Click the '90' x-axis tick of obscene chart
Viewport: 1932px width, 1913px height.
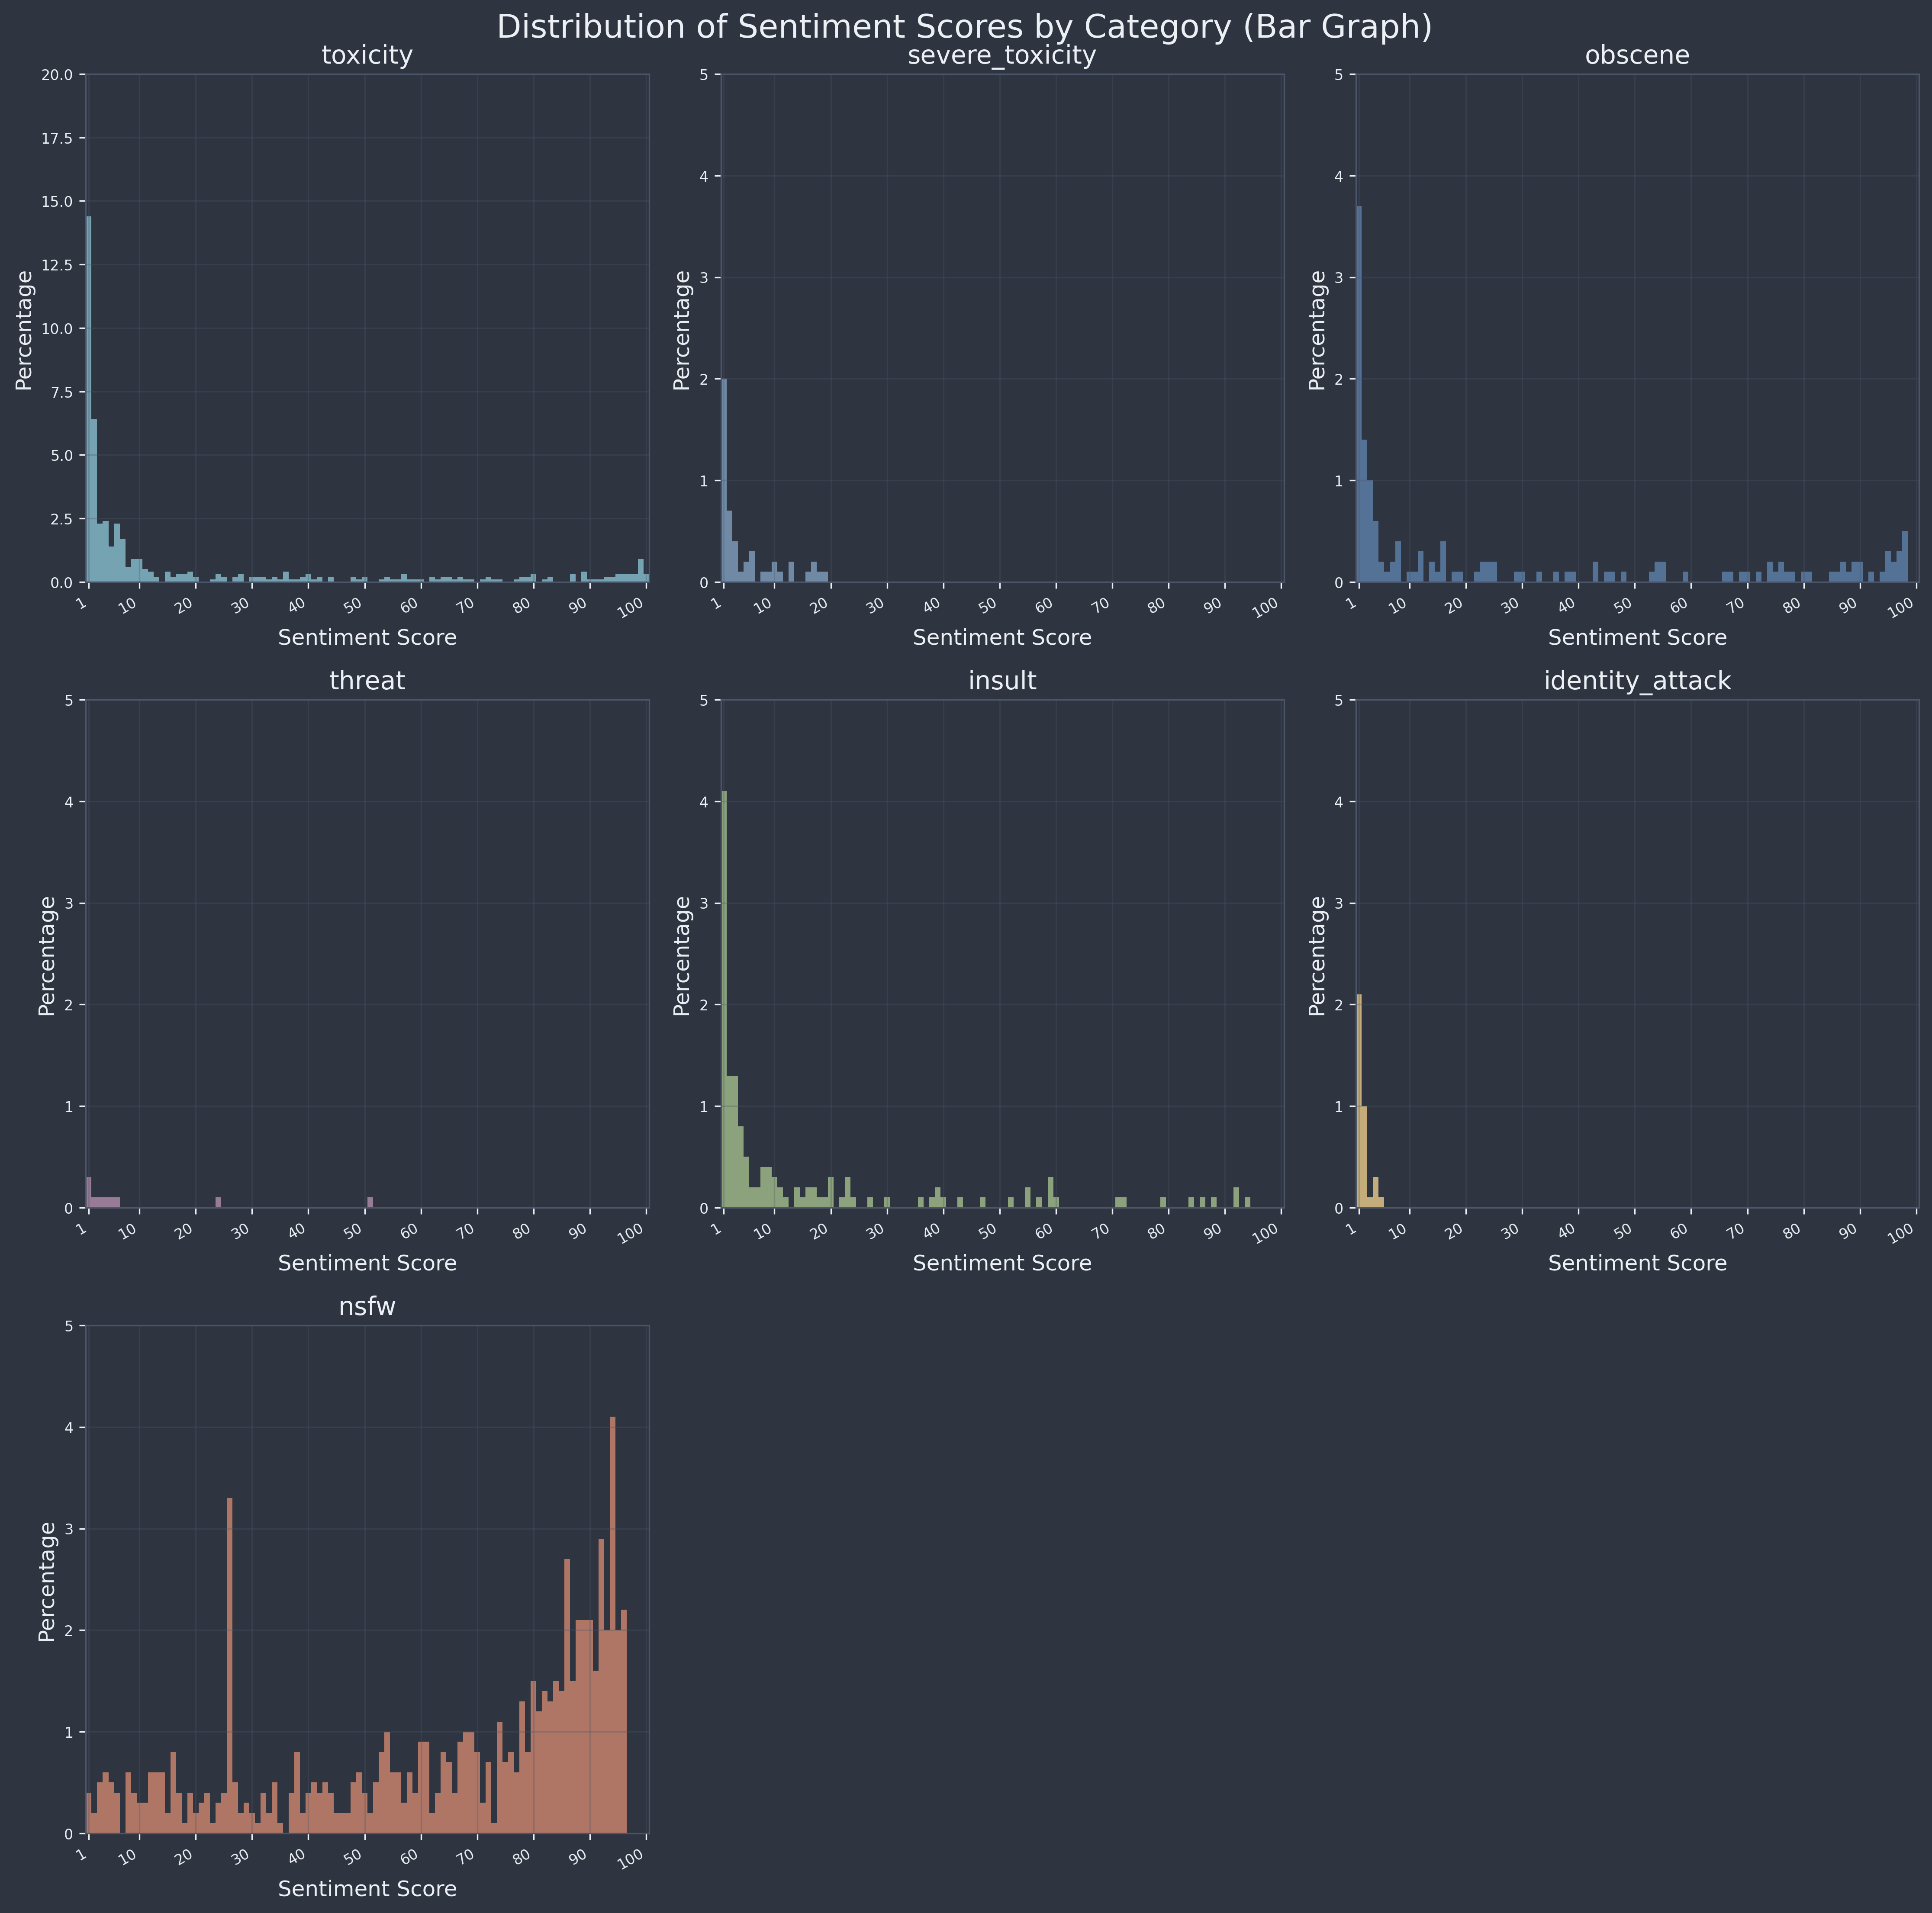click(1850, 606)
